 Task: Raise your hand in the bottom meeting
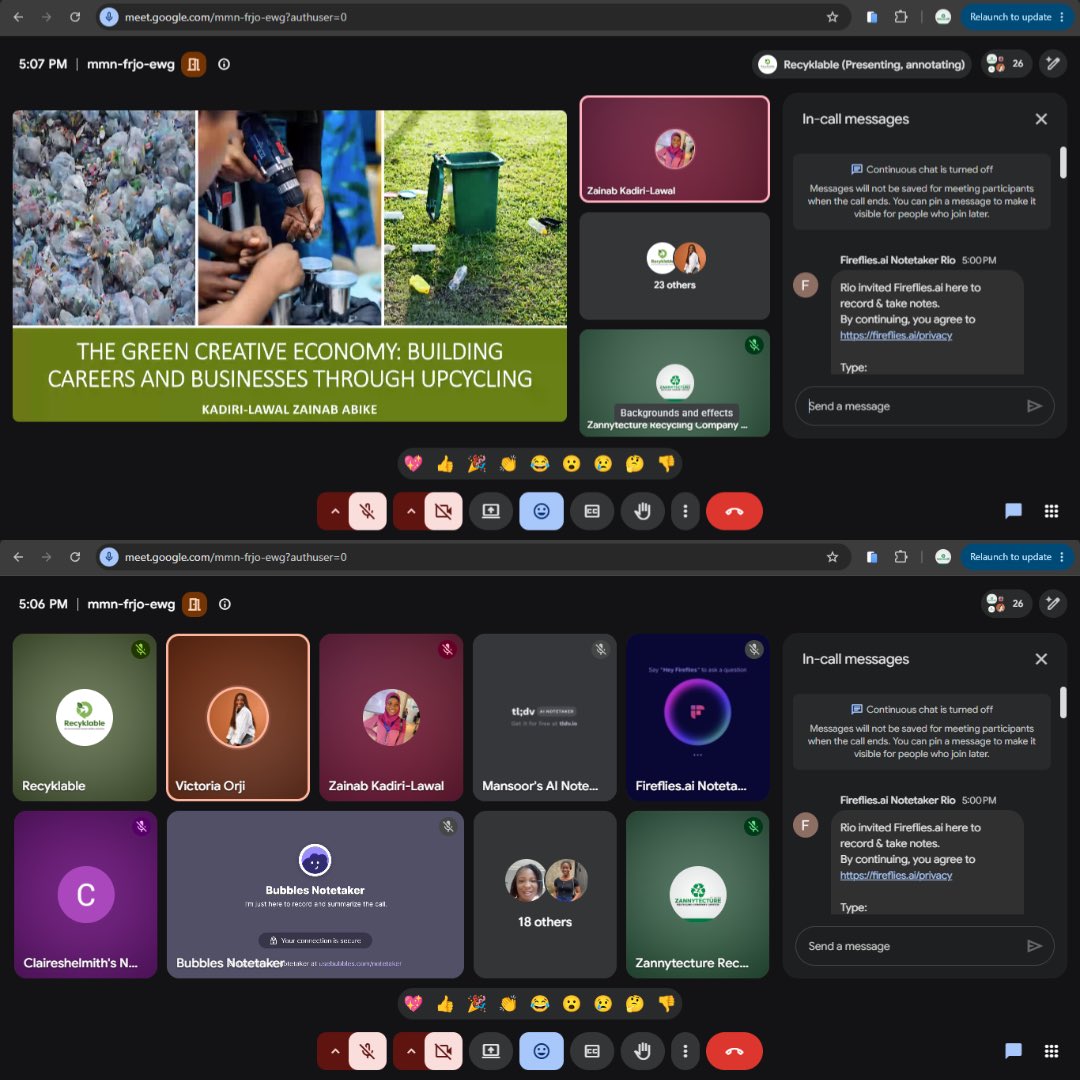[x=643, y=1051]
